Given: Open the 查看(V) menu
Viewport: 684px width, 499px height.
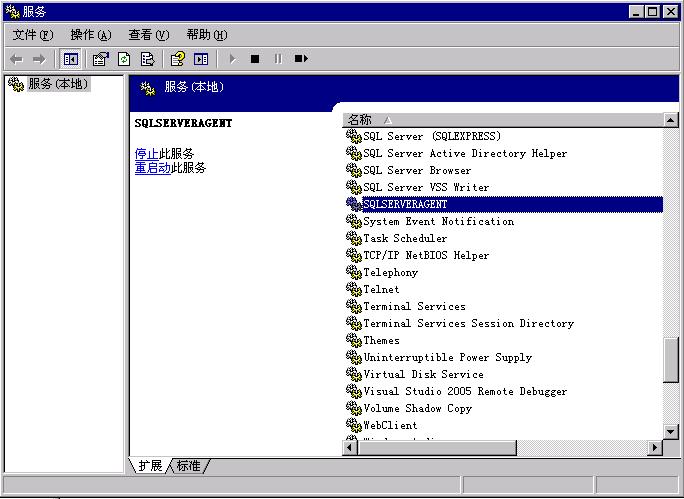Looking at the screenshot, I should 149,35.
